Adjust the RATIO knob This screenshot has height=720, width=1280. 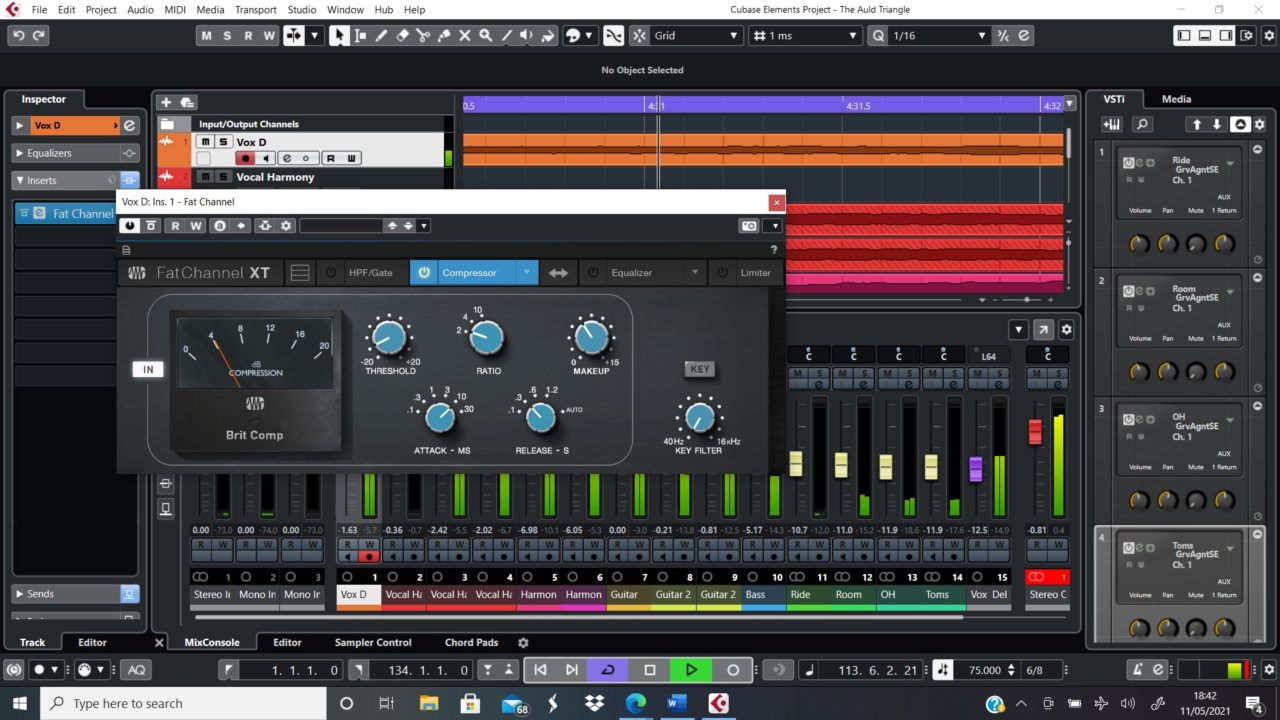pos(487,338)
